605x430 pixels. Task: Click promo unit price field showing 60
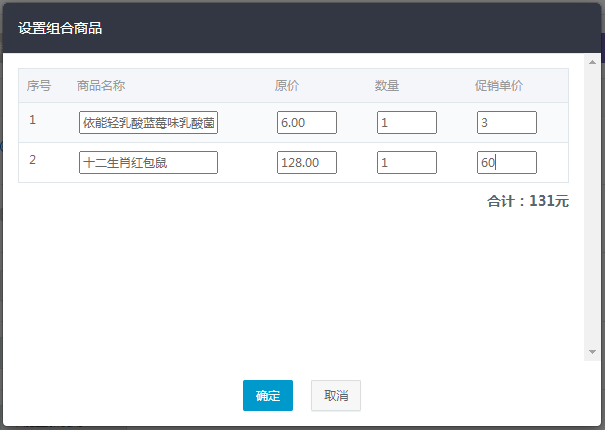pos(507,163)
